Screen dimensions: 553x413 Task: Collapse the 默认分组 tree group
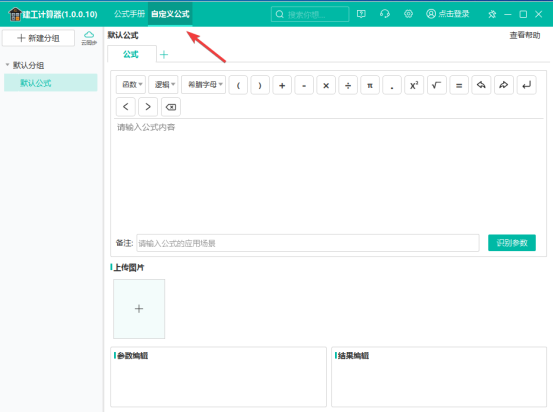click(x=7, y=65)
